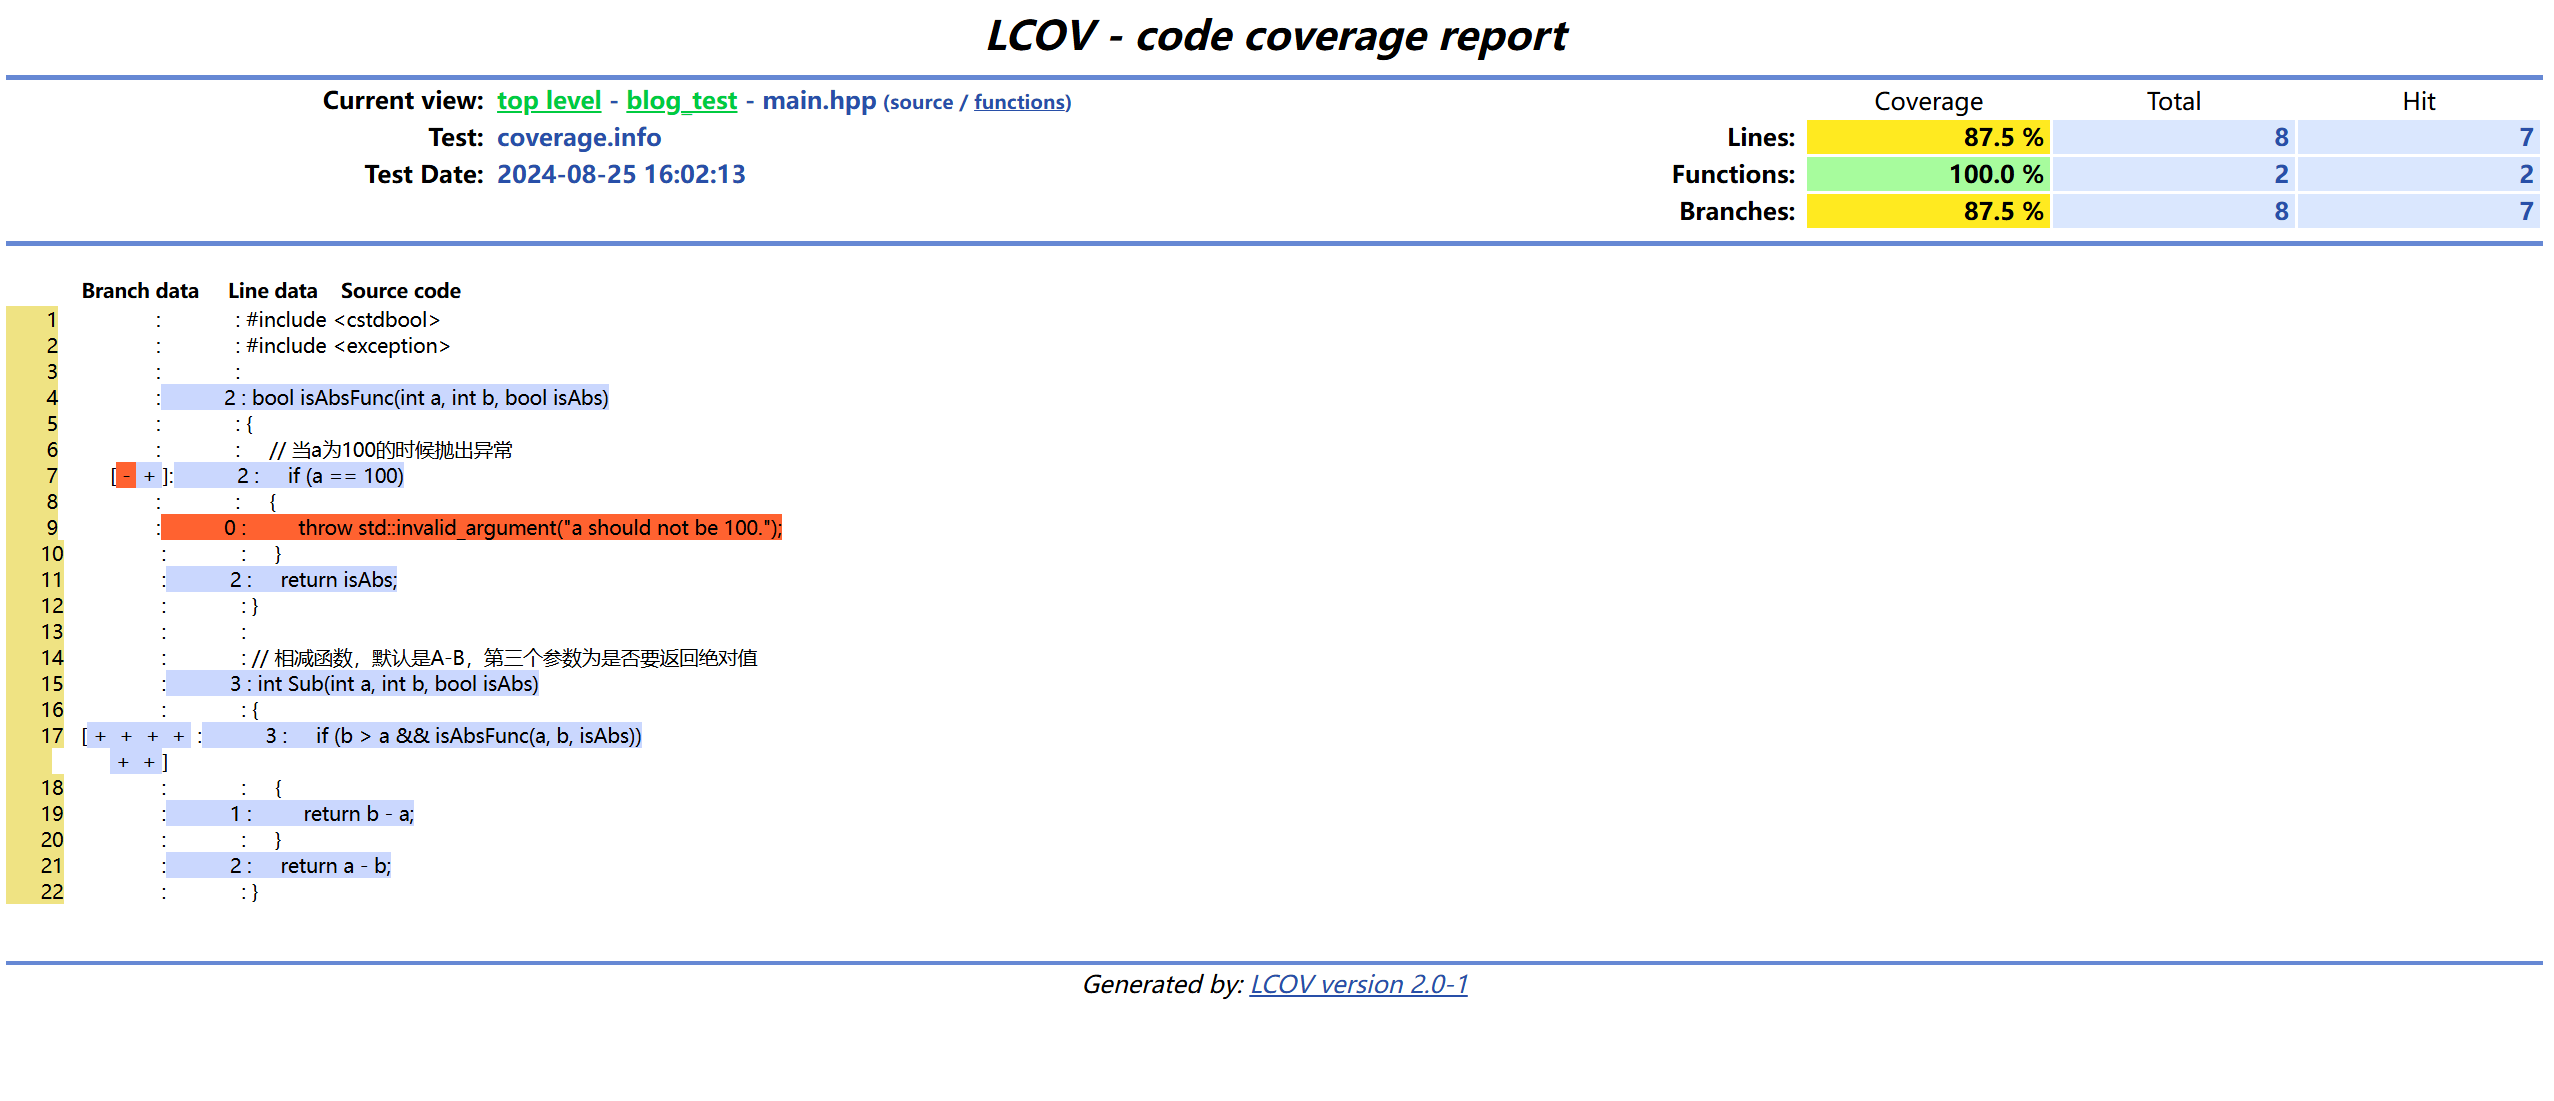Viewport: 2554px width, 1101px height.
Task: Open the 'LCOV version 2.0-1' footer link
Action: (x=1358, y=985)
